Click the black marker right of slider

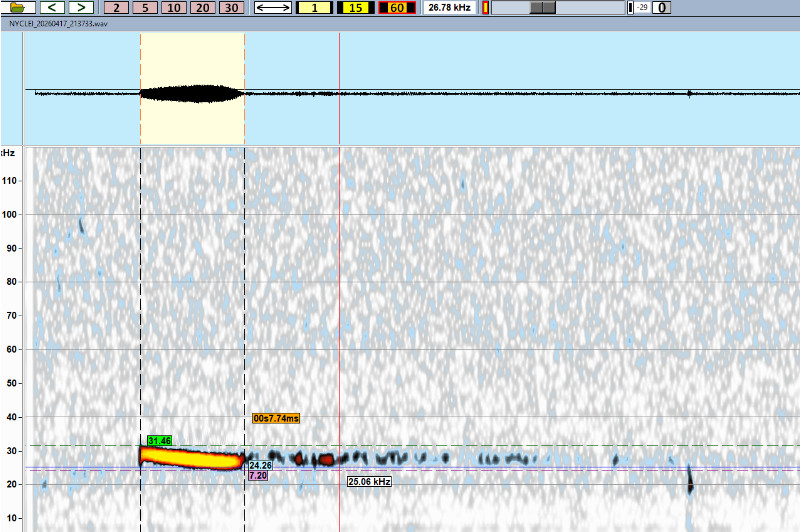629,8
